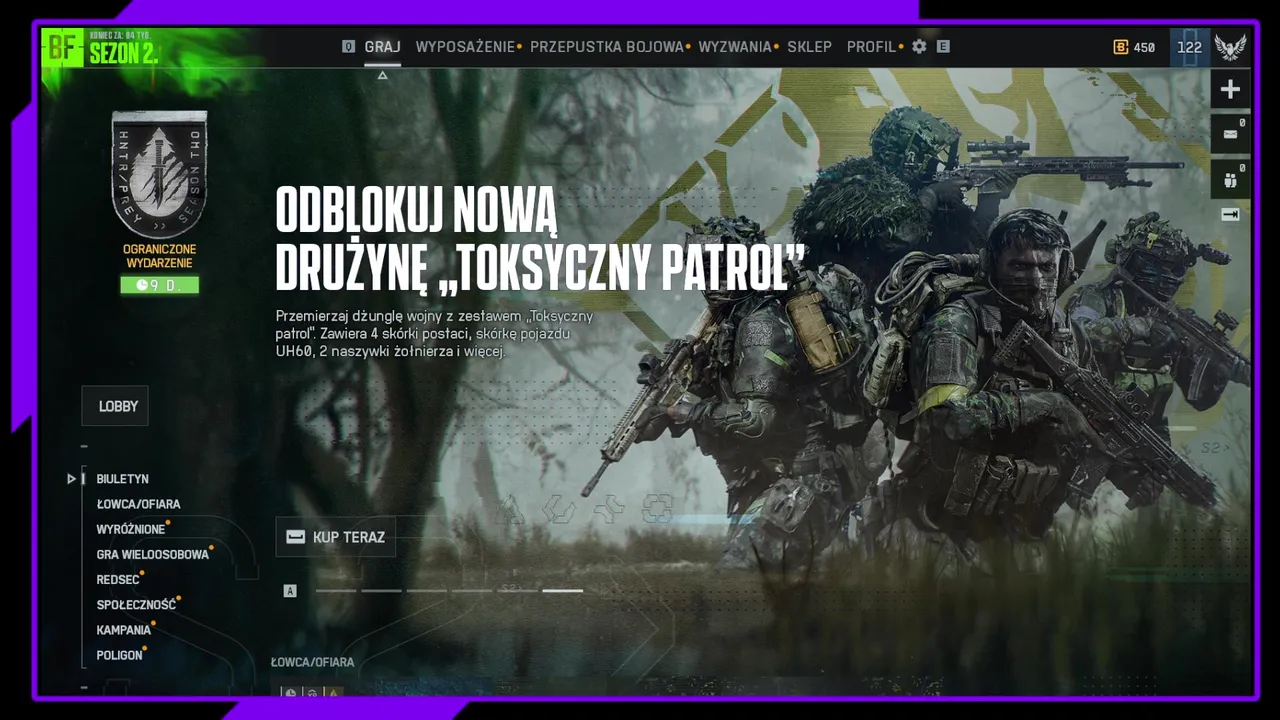Viewport: 1280px width, 720px height.
Task: Open the PROFIL tab
Action: [x=872, y=47]
